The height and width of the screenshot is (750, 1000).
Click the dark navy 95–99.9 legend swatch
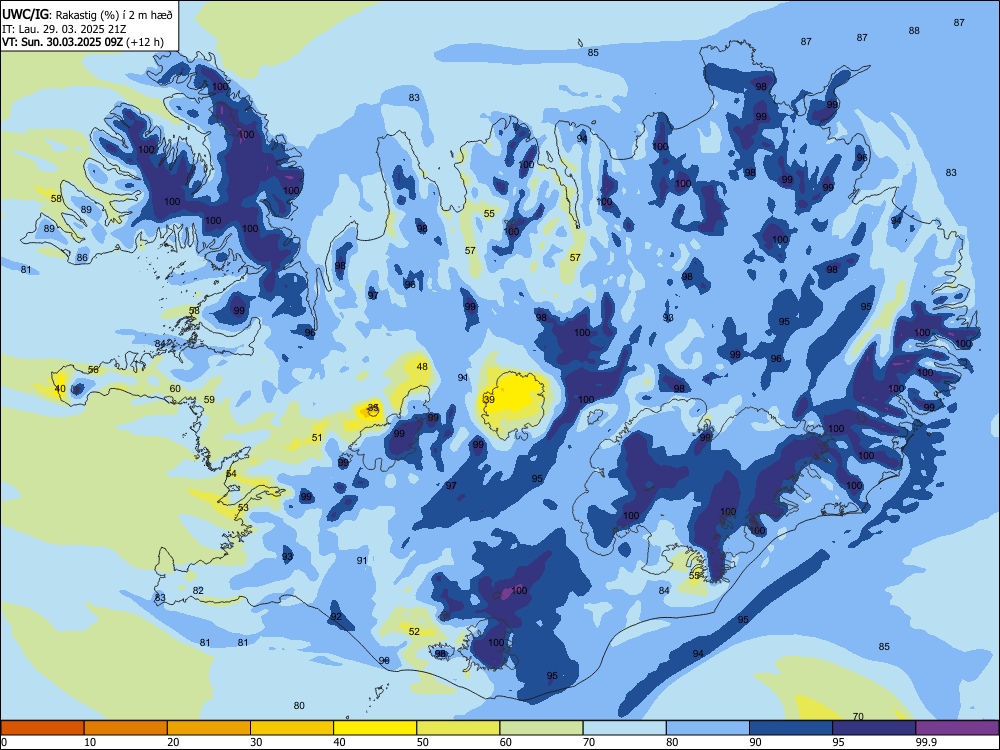874,728
